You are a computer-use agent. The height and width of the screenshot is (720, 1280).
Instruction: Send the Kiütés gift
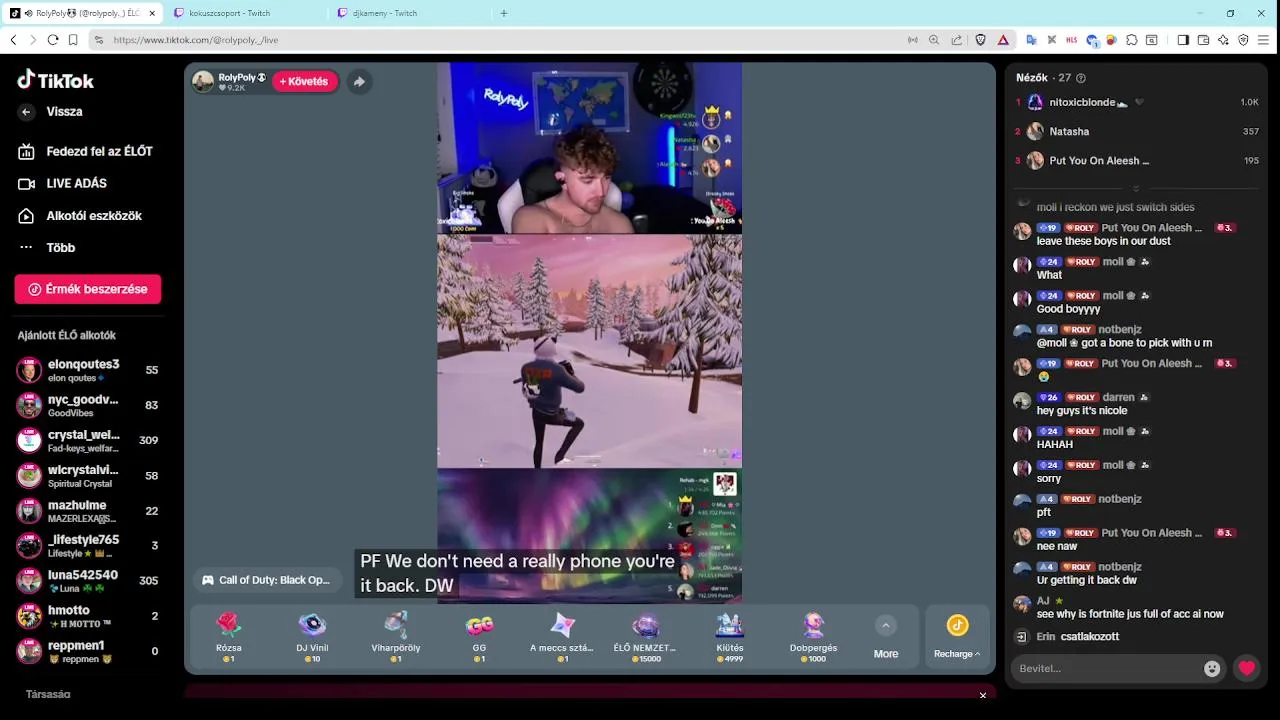729,637
